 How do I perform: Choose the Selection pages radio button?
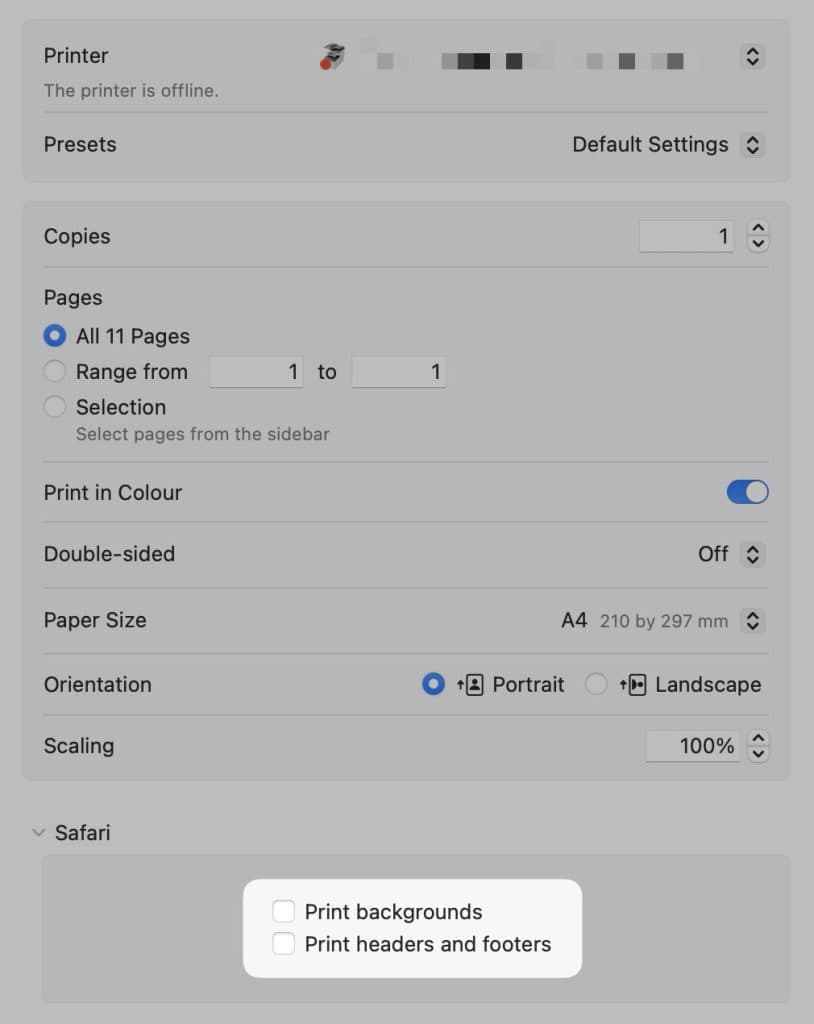(55, 407)
